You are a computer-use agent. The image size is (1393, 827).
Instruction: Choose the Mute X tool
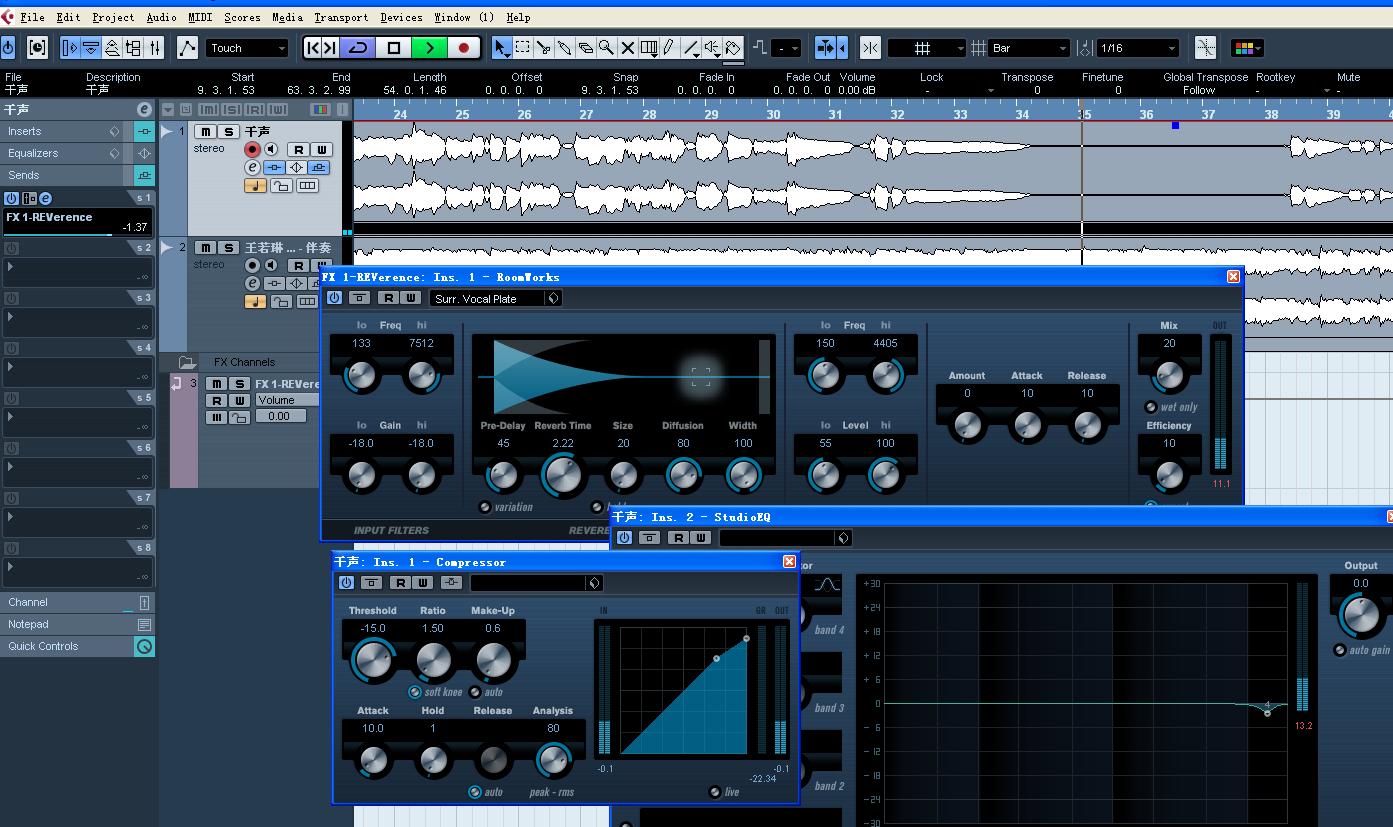628,48
